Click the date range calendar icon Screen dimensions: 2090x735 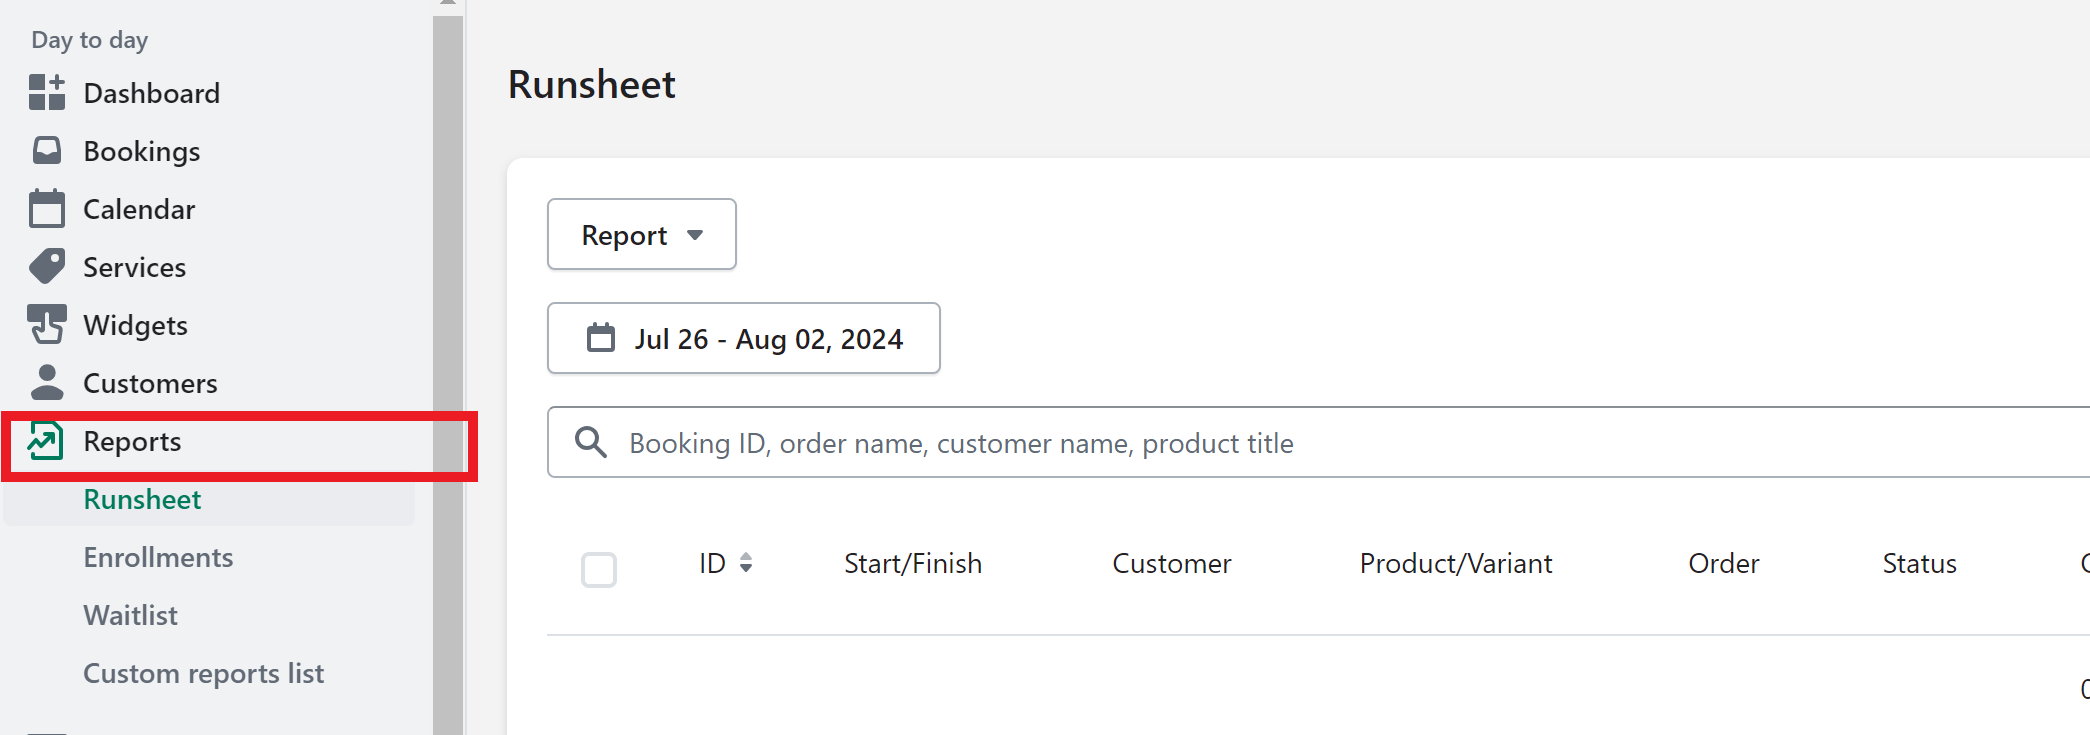tap(601, 338)
